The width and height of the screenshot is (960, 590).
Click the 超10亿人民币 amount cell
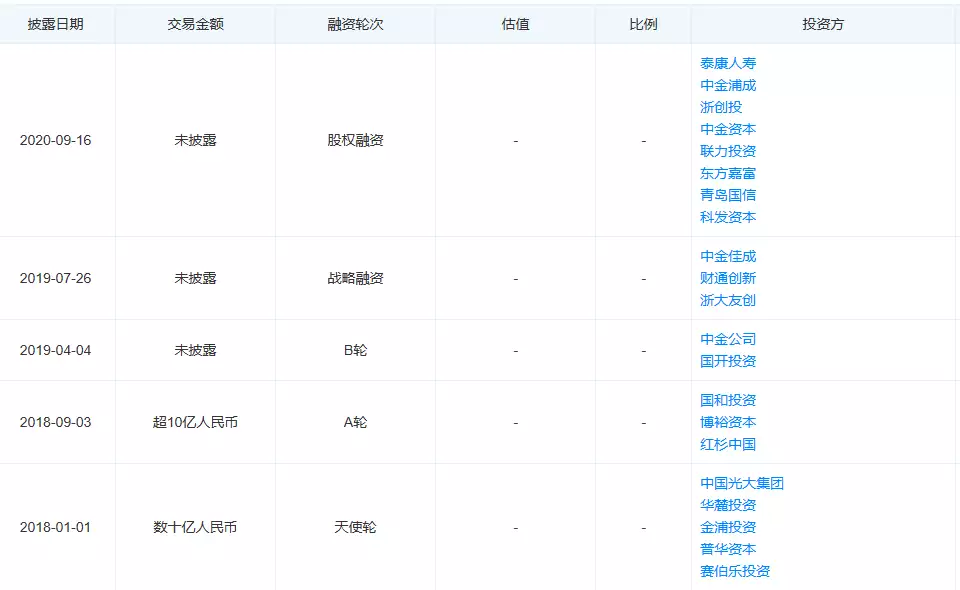pos(195,422)
